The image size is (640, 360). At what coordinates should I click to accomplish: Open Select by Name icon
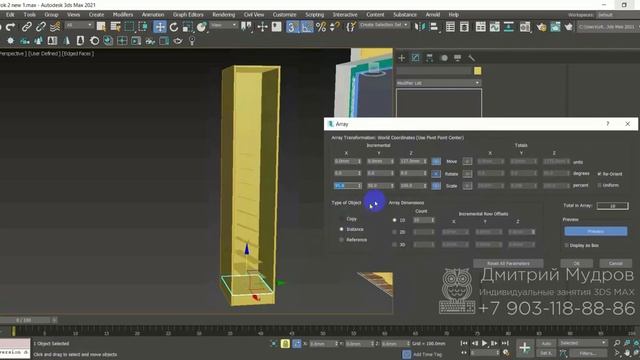click(x=116, y=27)
